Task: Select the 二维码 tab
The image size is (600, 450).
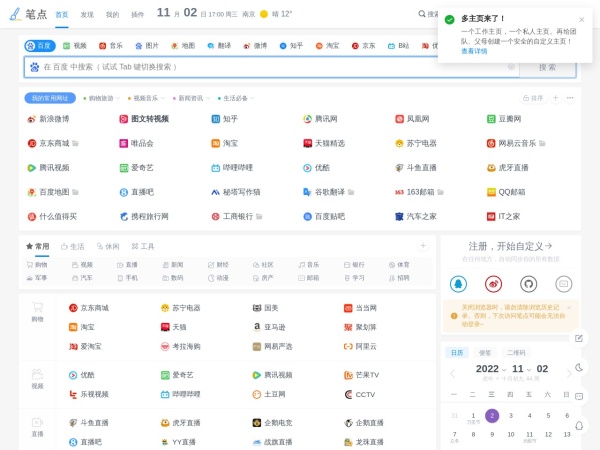Action: coord(516,353)
